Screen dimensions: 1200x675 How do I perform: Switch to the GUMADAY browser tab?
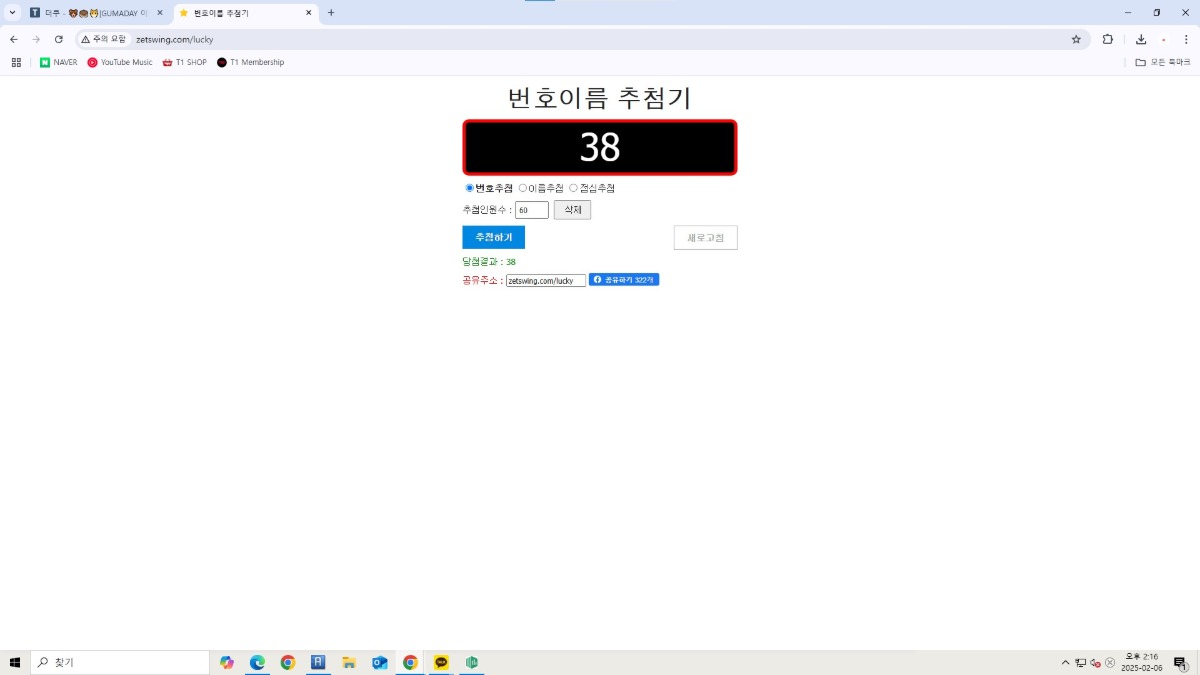[95, 13]
